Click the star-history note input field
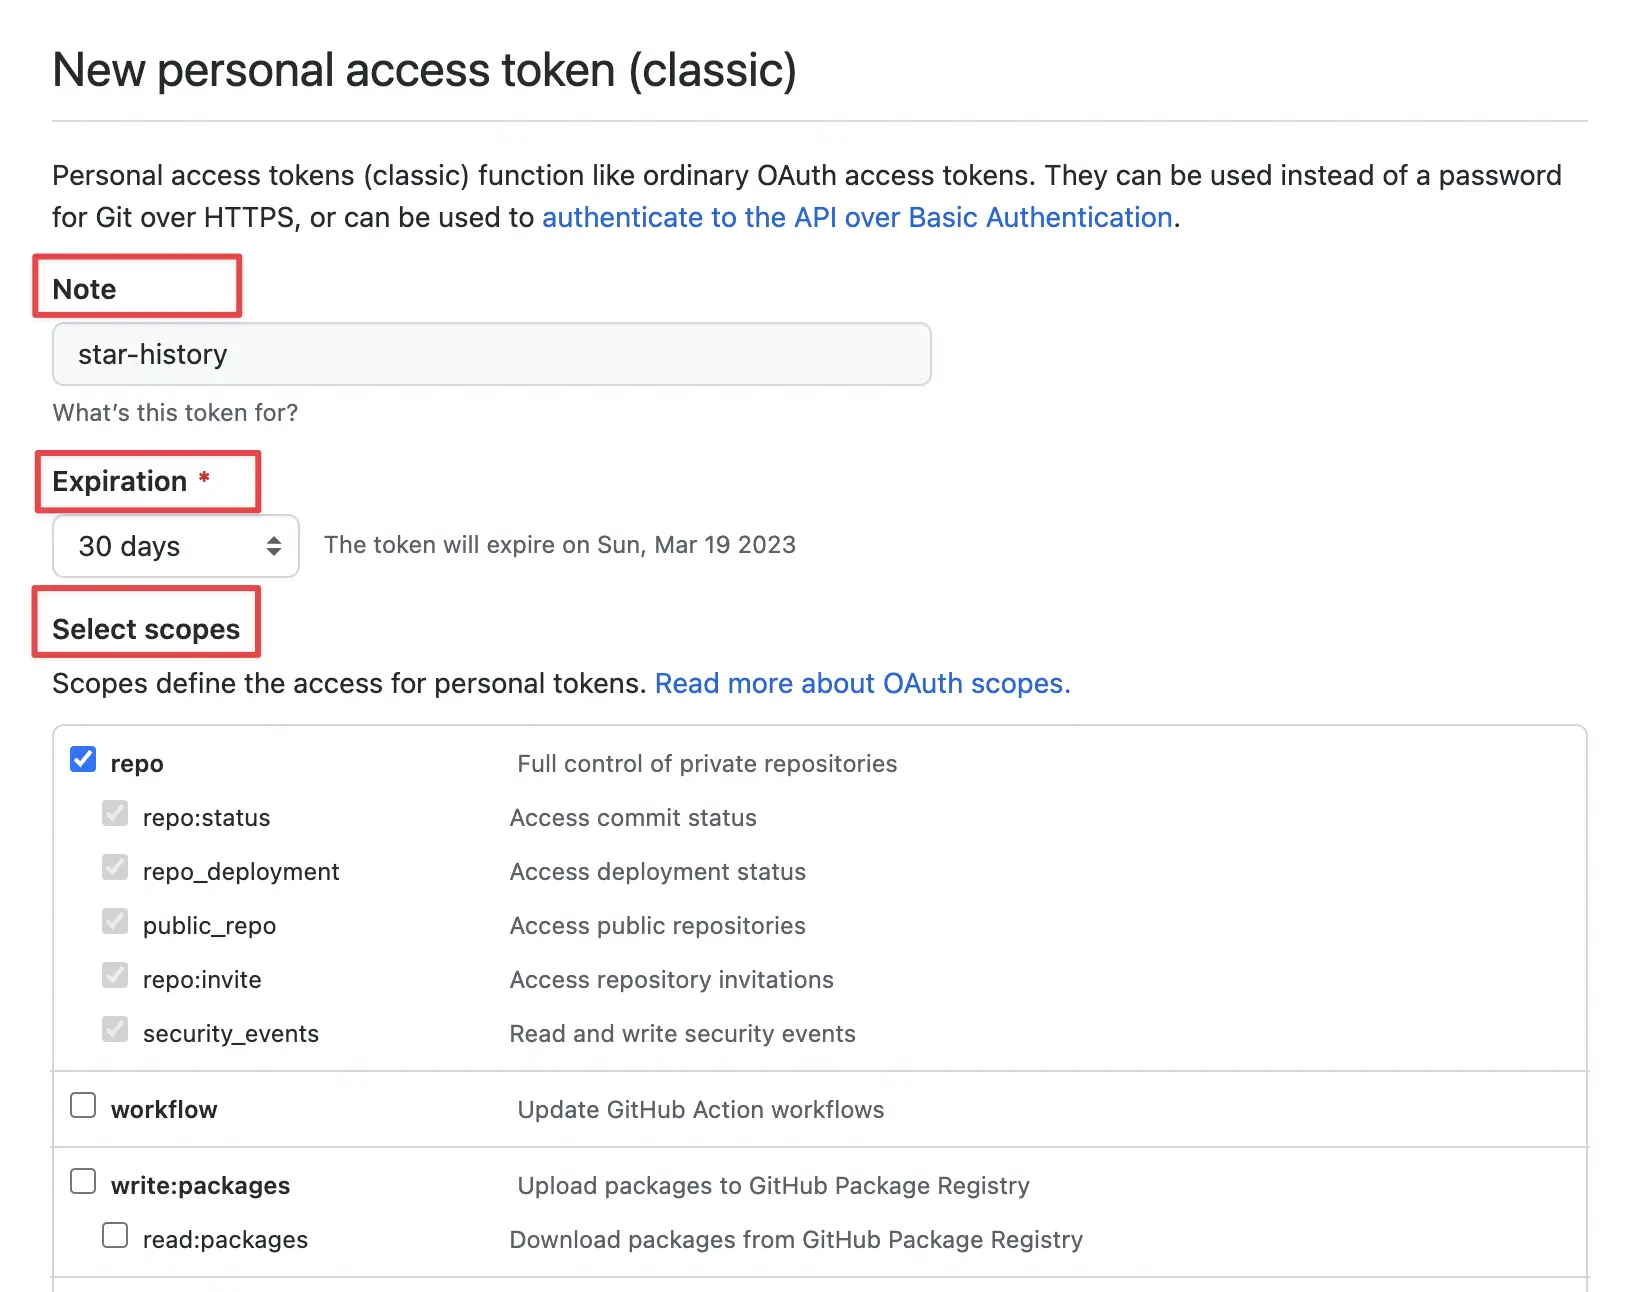The image size is (1626, 1292). [492, 354]
